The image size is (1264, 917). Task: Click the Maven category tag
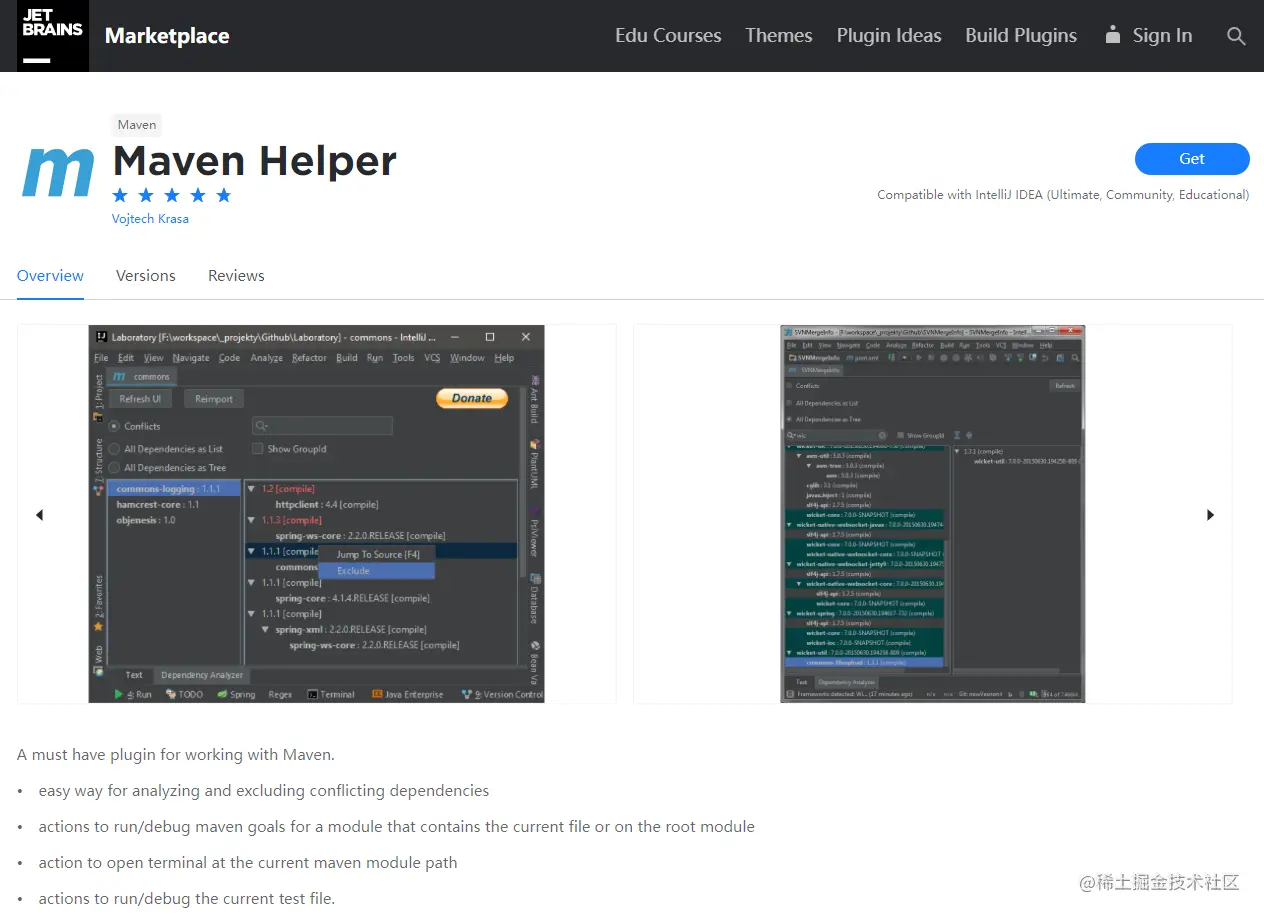(137, 125)
